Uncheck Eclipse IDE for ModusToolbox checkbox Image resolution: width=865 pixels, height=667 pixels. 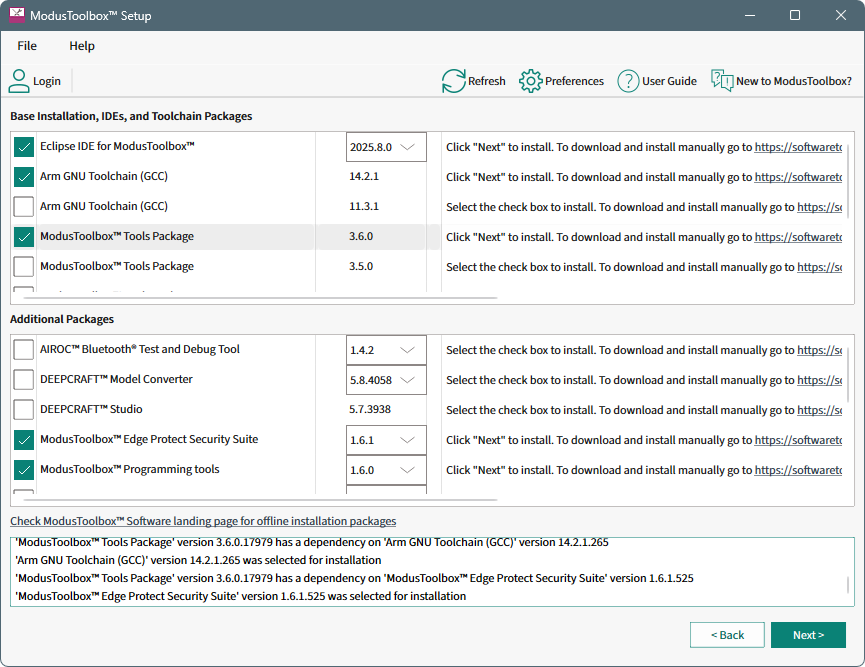(x=24, y=147)
